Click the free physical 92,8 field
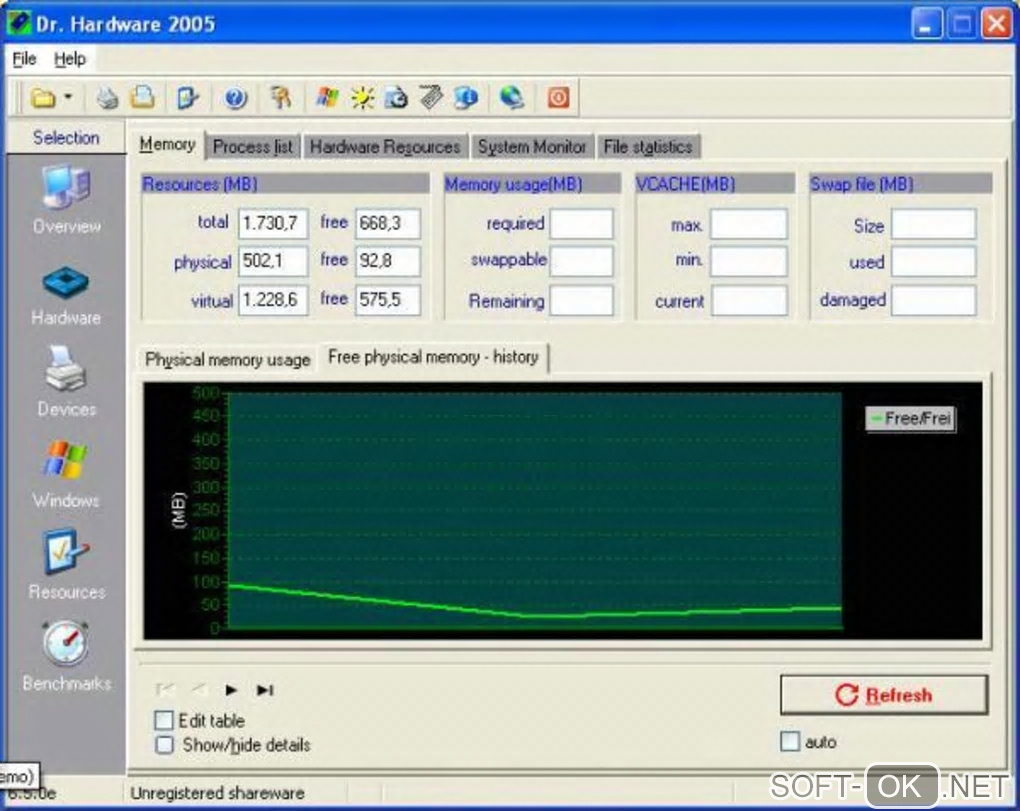 (x=388, y=261)
